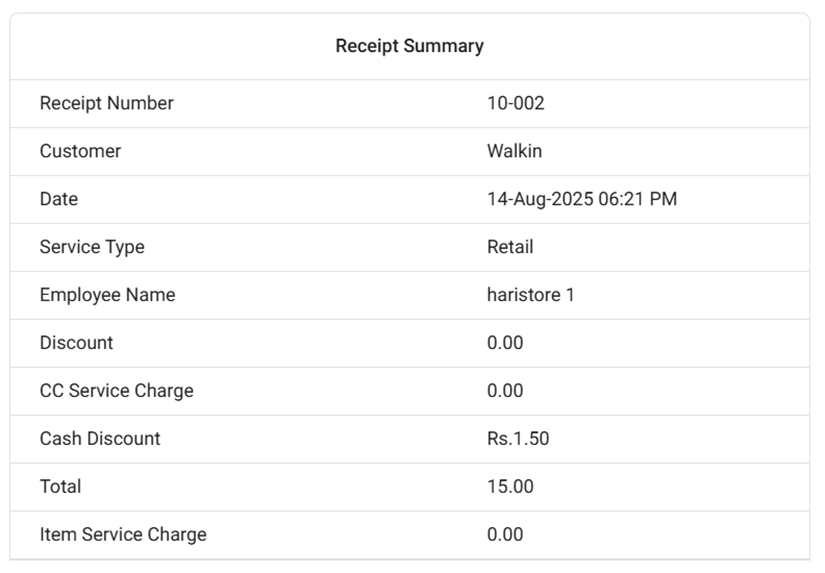The height and width of the screenshot is (573, 825).
Task: Click the Date row label
Action: click(58, 199)
